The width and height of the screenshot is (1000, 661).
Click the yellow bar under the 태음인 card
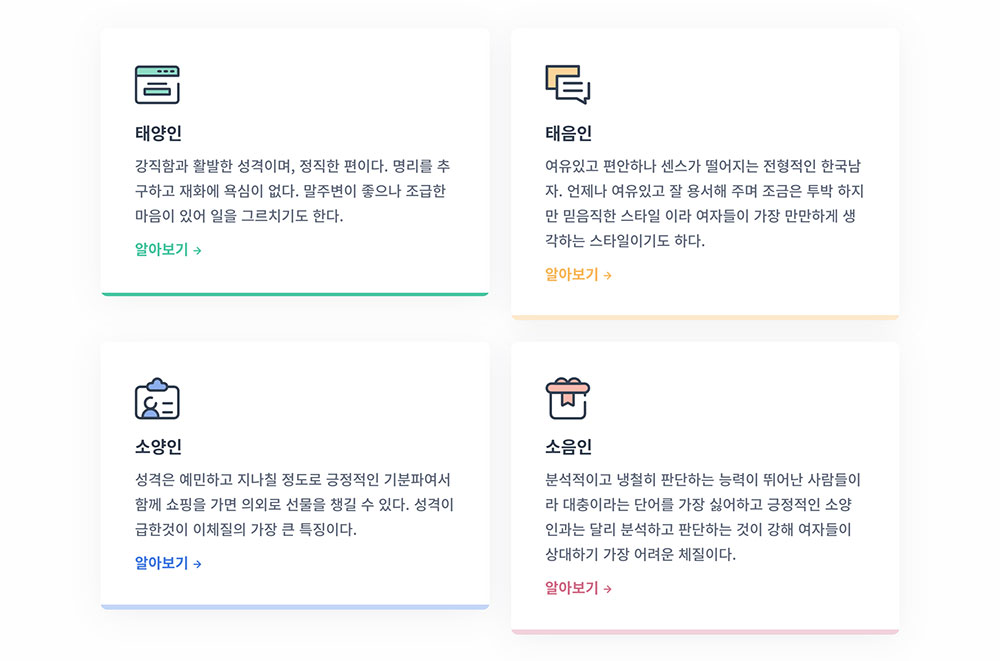(x=705, y=316)
